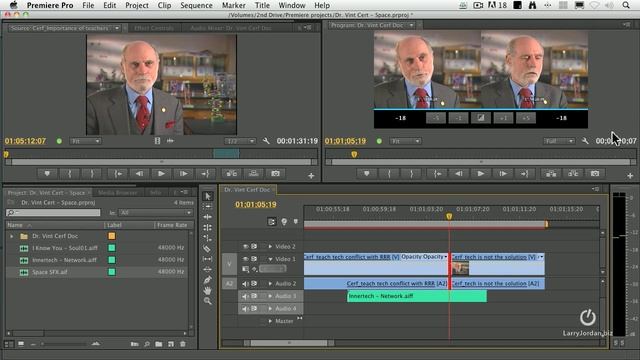Mute Audio 3 track speaker toggle

[245, 296]
